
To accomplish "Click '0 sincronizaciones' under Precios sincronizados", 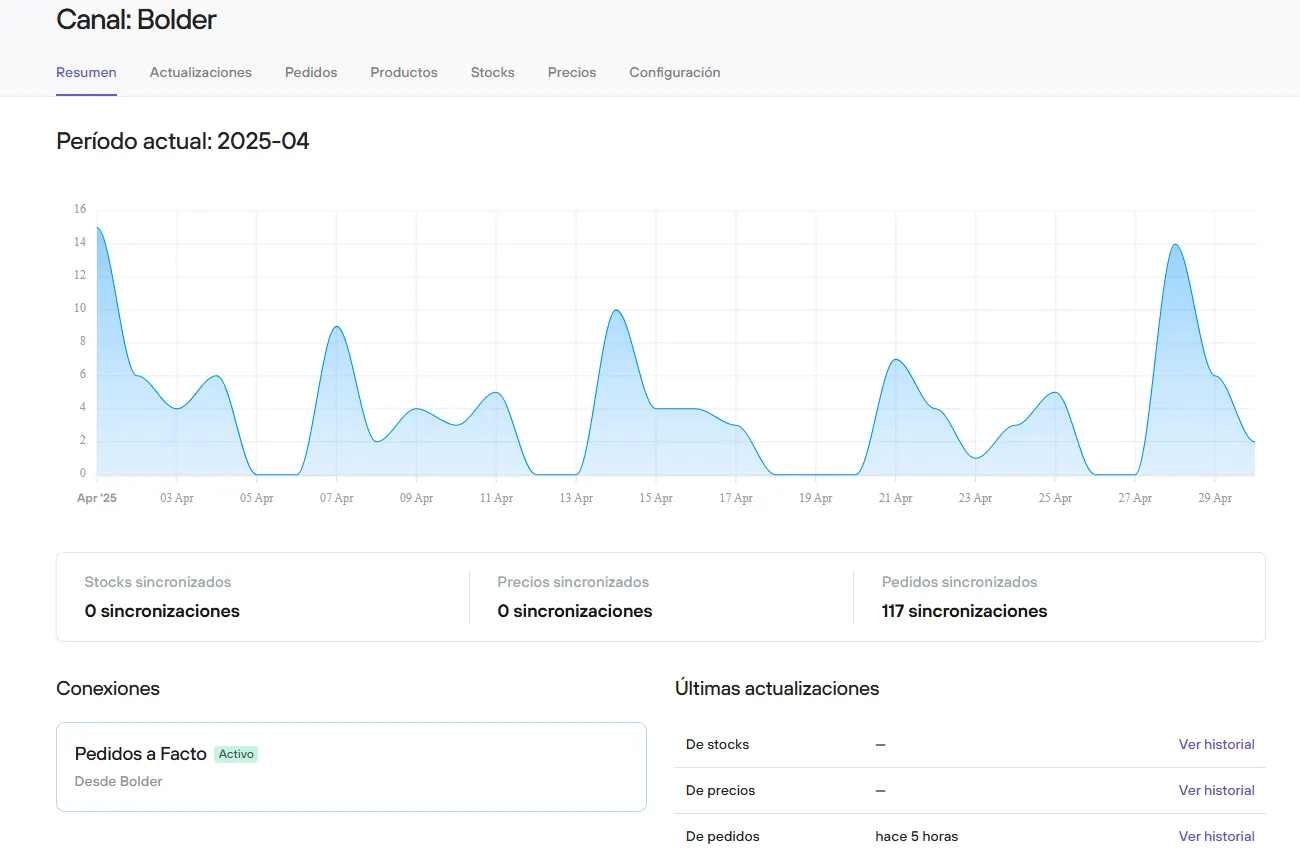I will coord(575,611).
